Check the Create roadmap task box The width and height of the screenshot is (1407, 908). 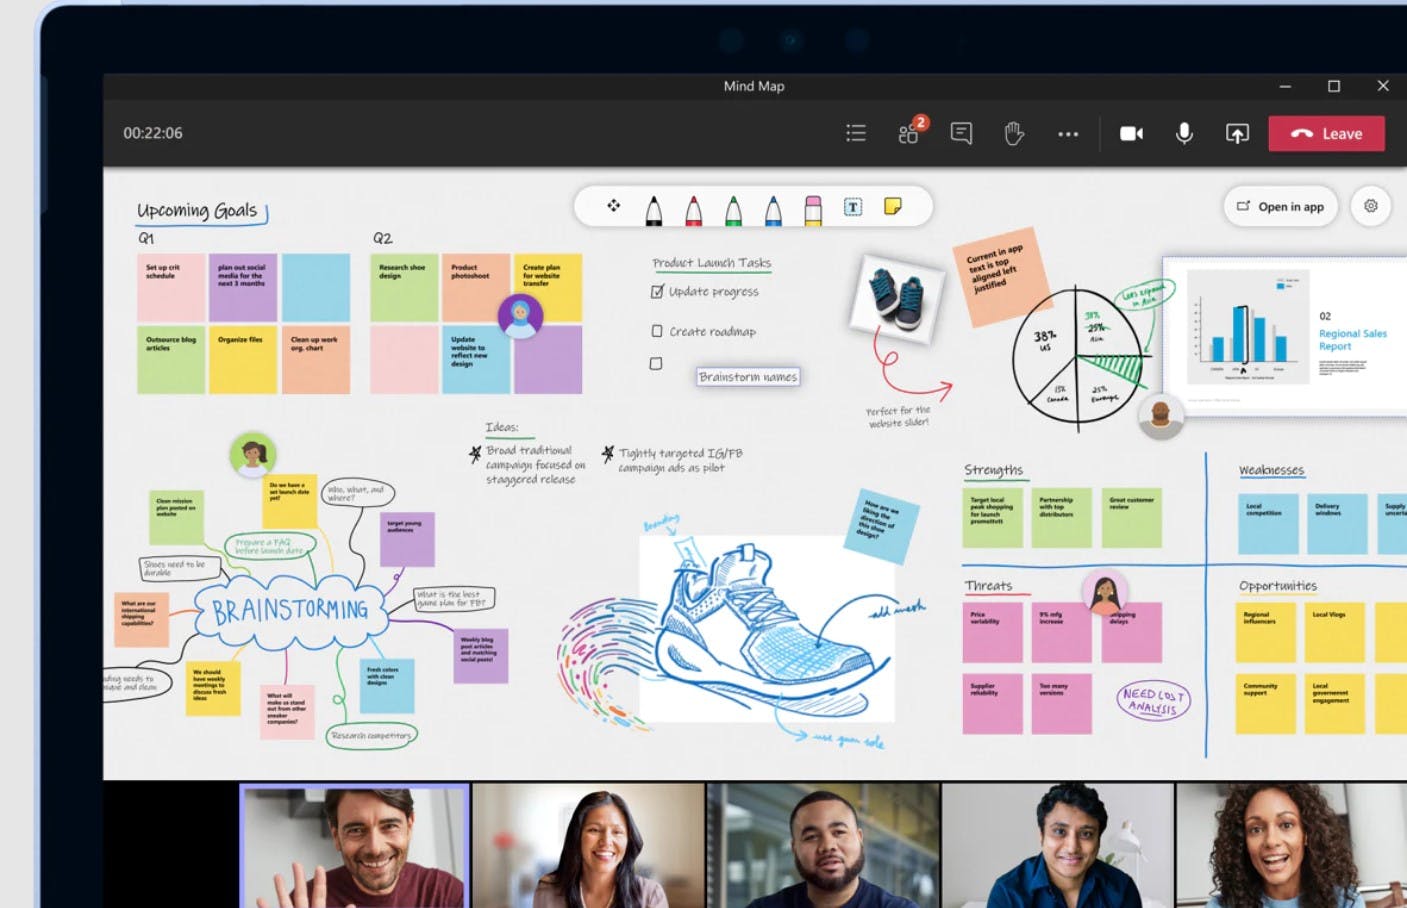(656, 331)
